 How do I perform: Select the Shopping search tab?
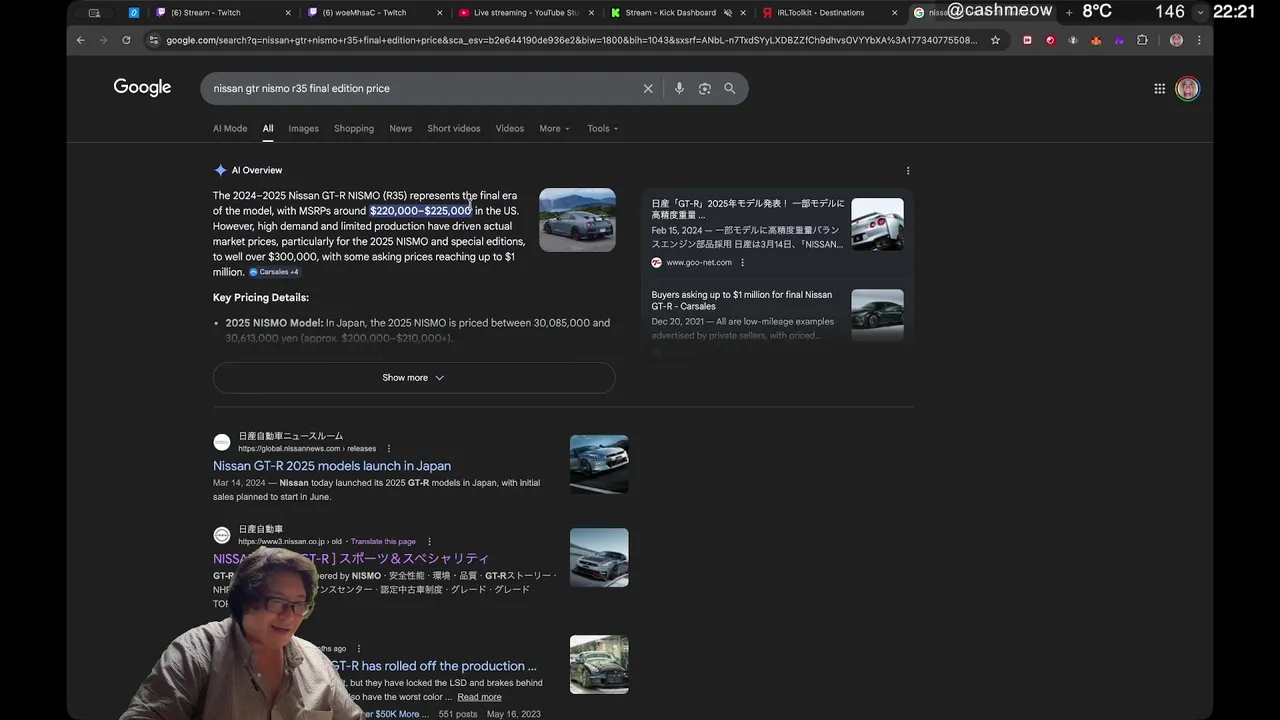coord(354,128)
